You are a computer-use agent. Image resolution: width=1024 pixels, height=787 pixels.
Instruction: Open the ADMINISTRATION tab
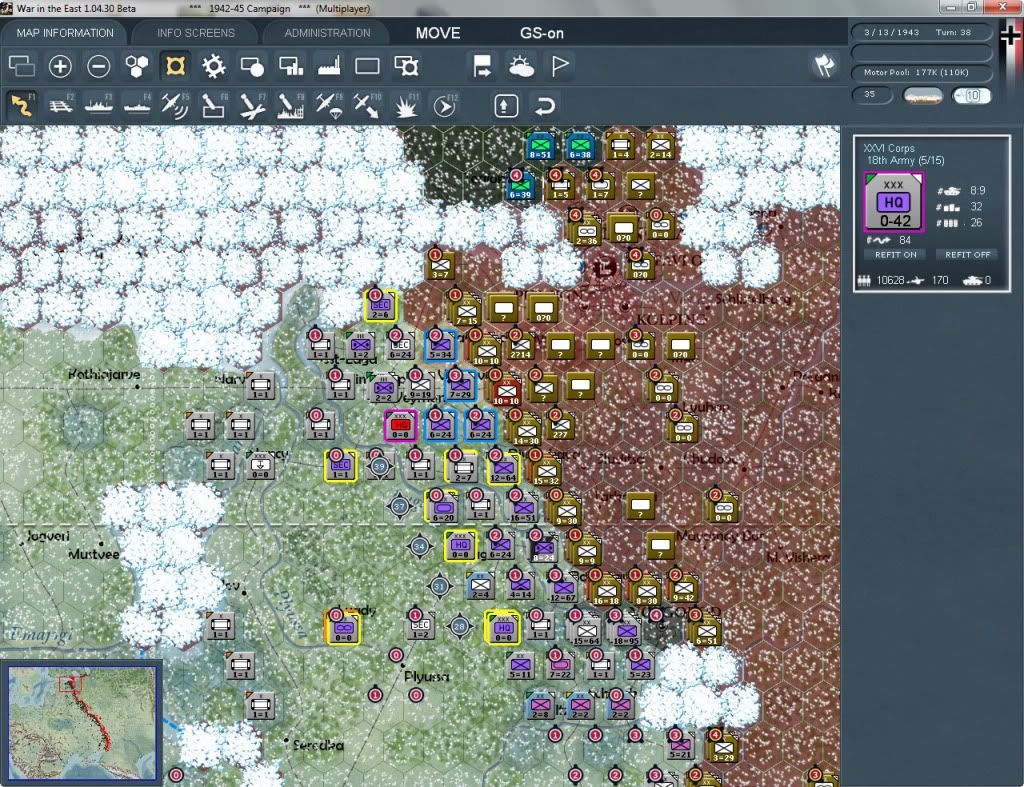click(327, 33)
